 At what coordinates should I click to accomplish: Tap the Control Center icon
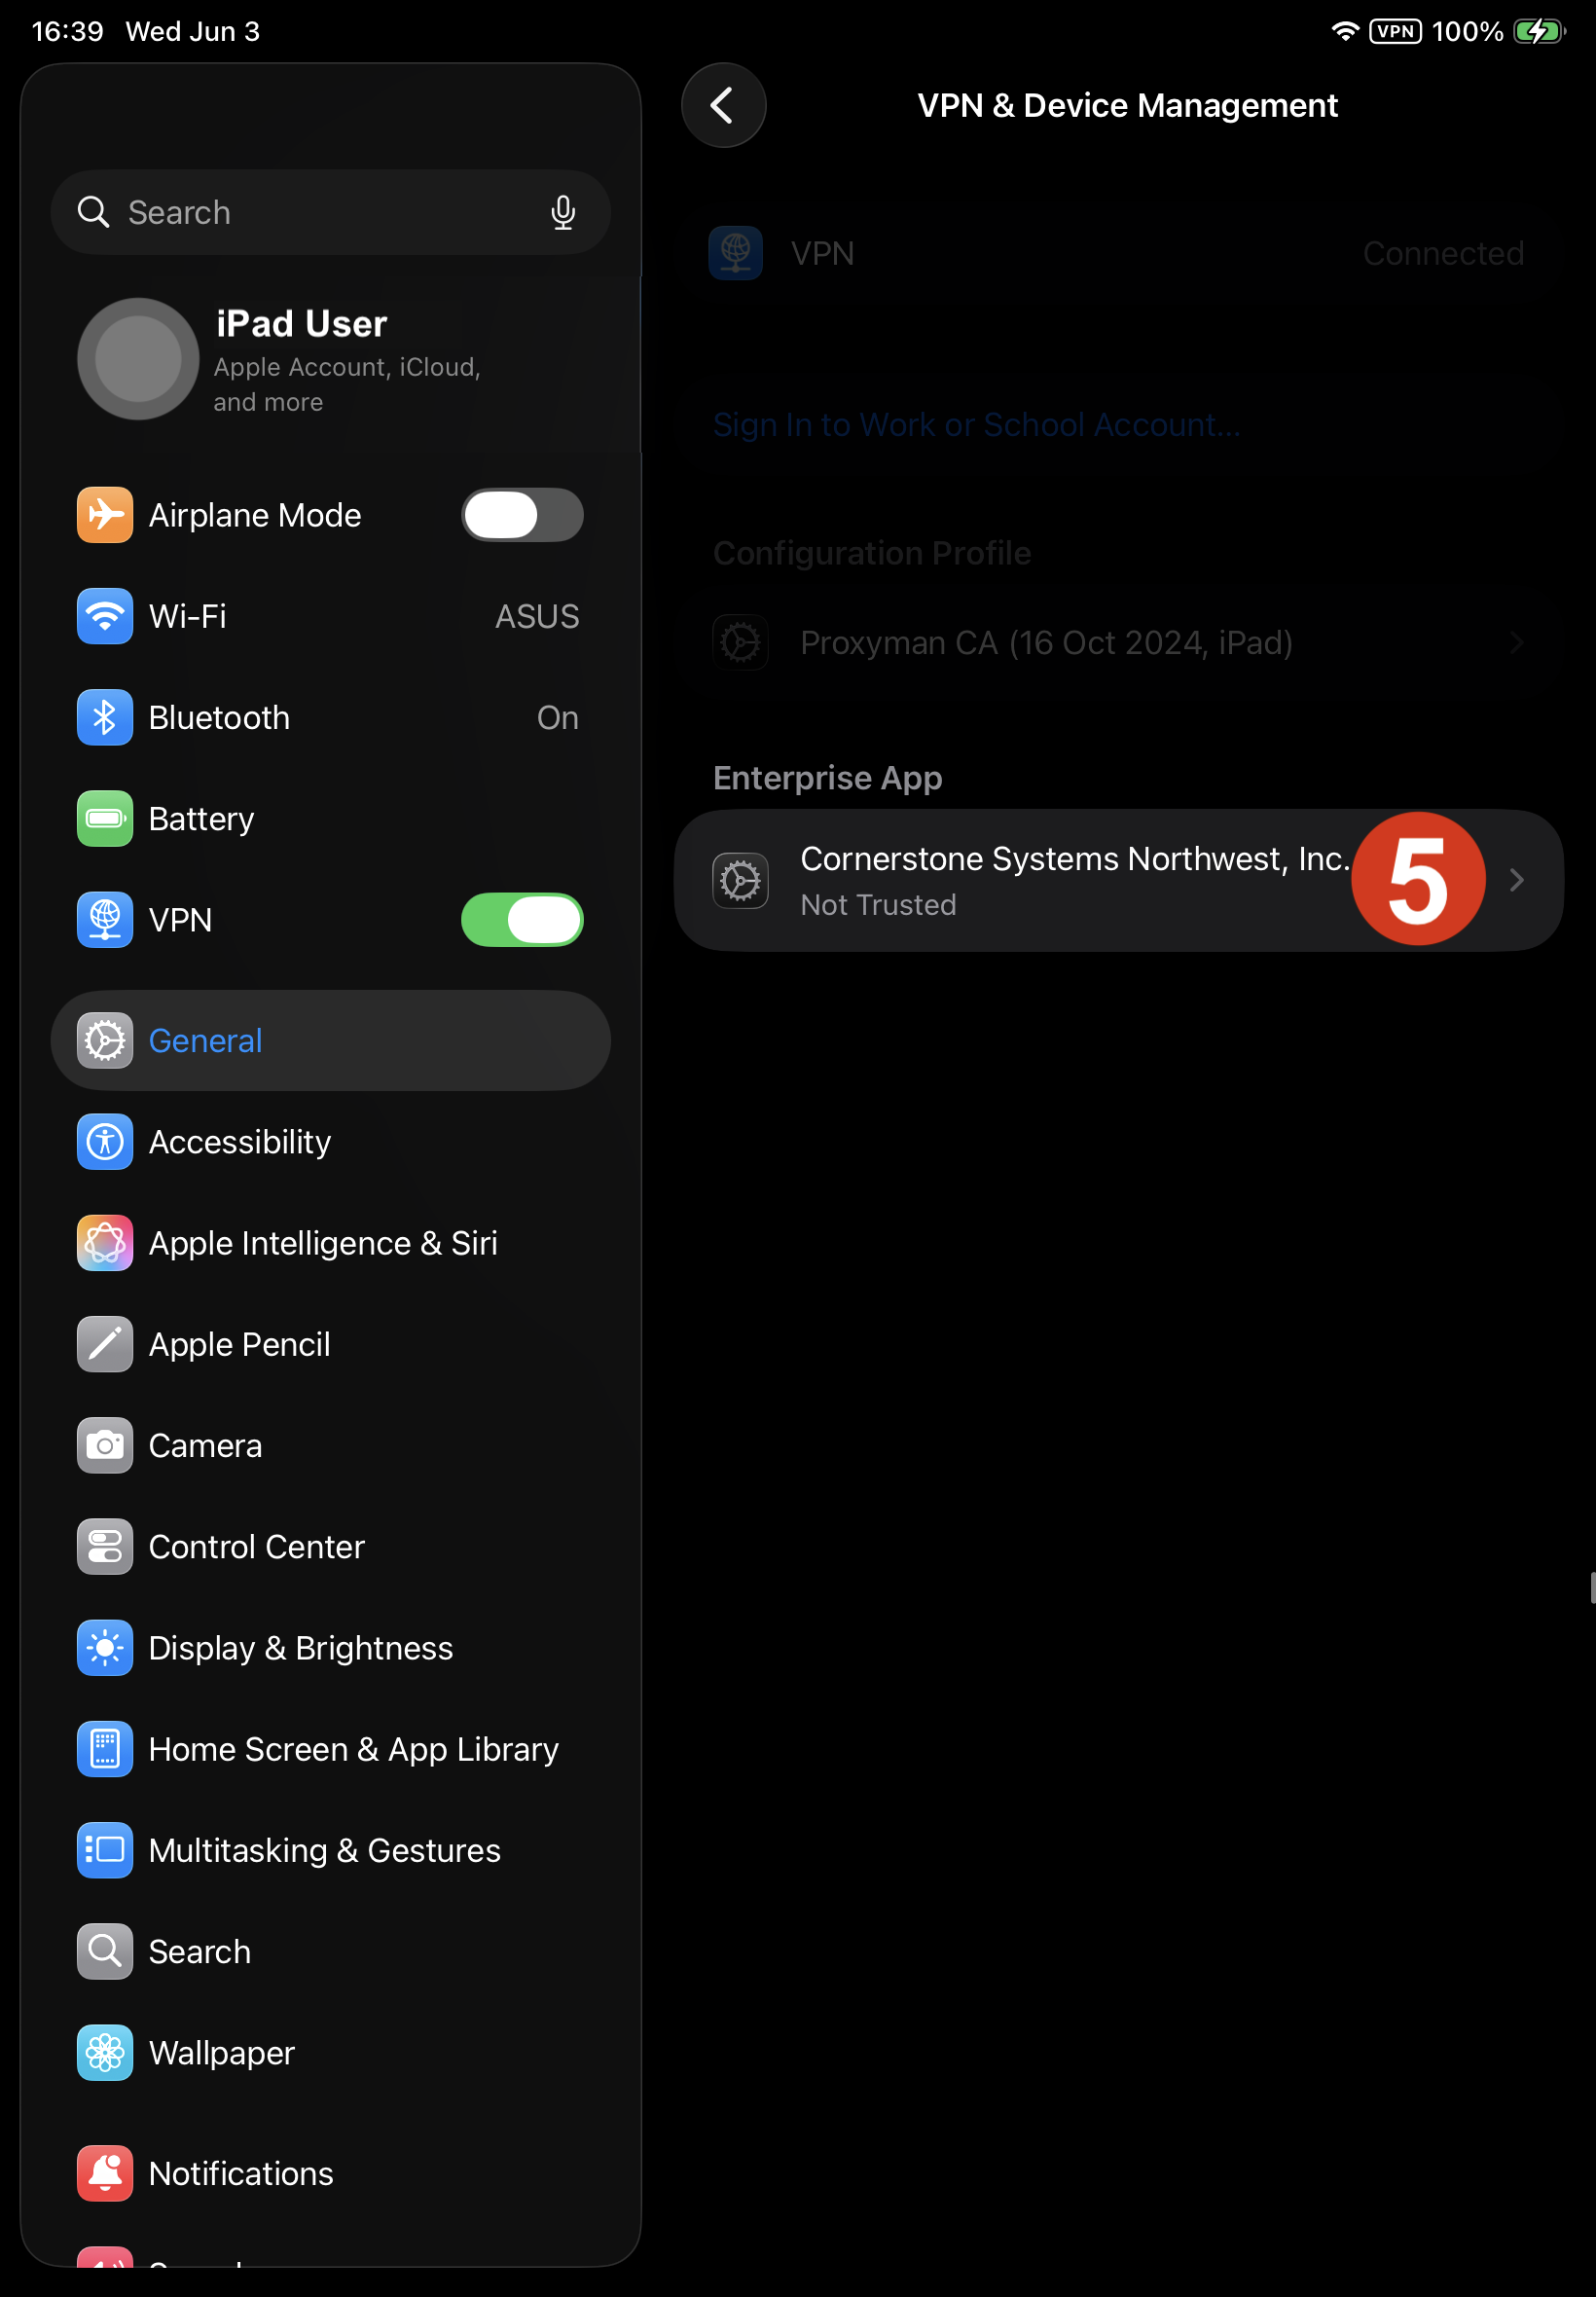[105, 1547]
